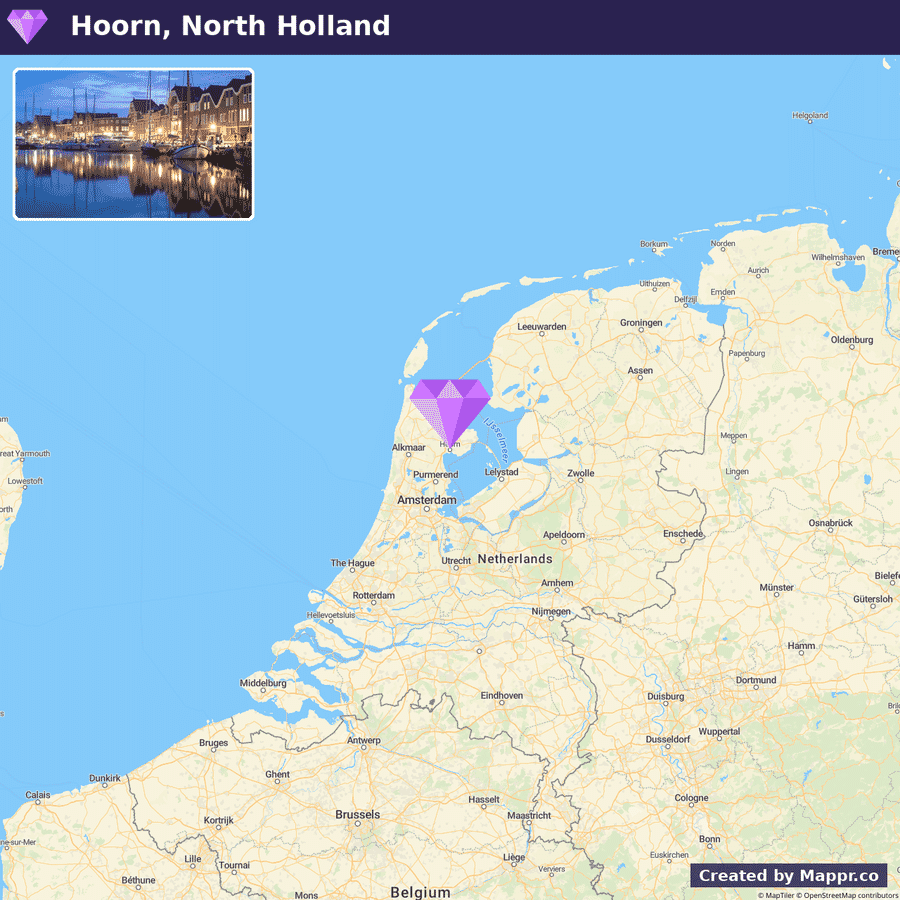Click the Zwolle city label

coord(581,474)
